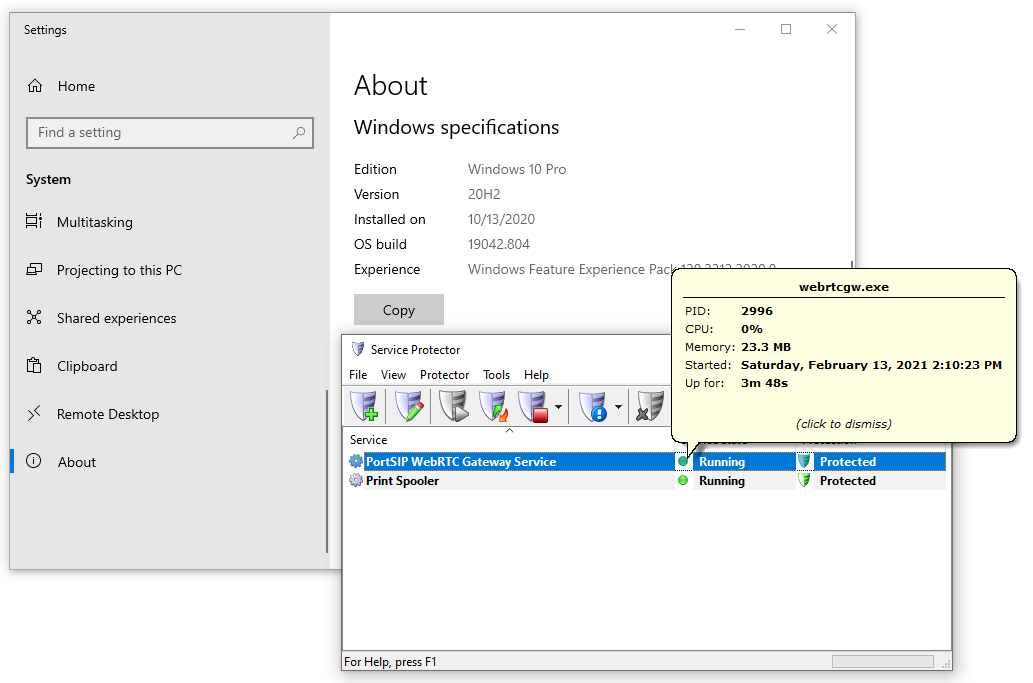This screenshot has width=1033, height=683.
Task: Open the Protector menu
Action: (x=445, y=375)
